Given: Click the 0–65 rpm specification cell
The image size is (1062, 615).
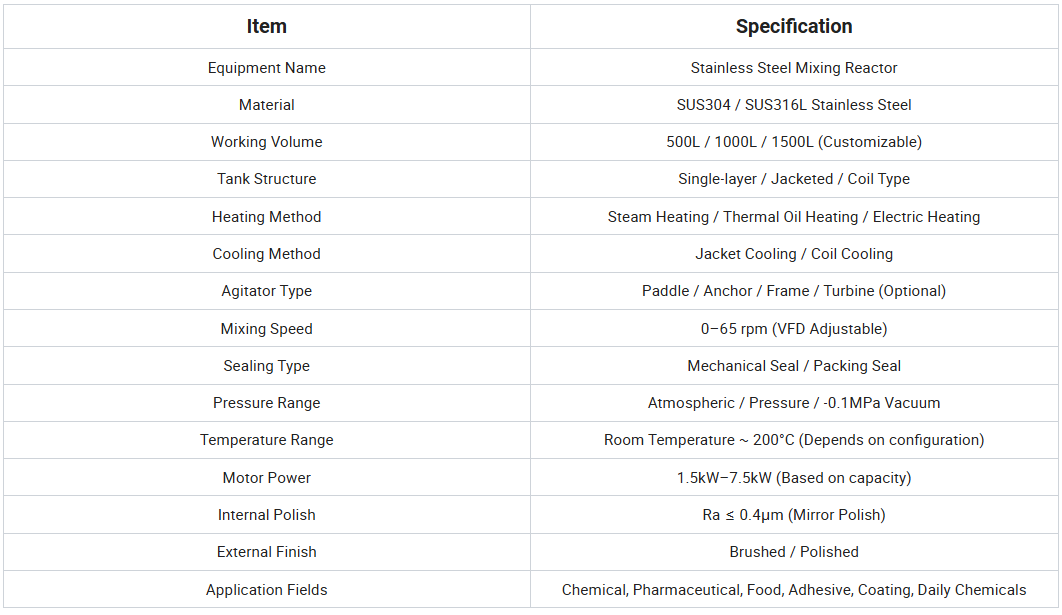Looking at the screenshot, I should coord(794,329).
